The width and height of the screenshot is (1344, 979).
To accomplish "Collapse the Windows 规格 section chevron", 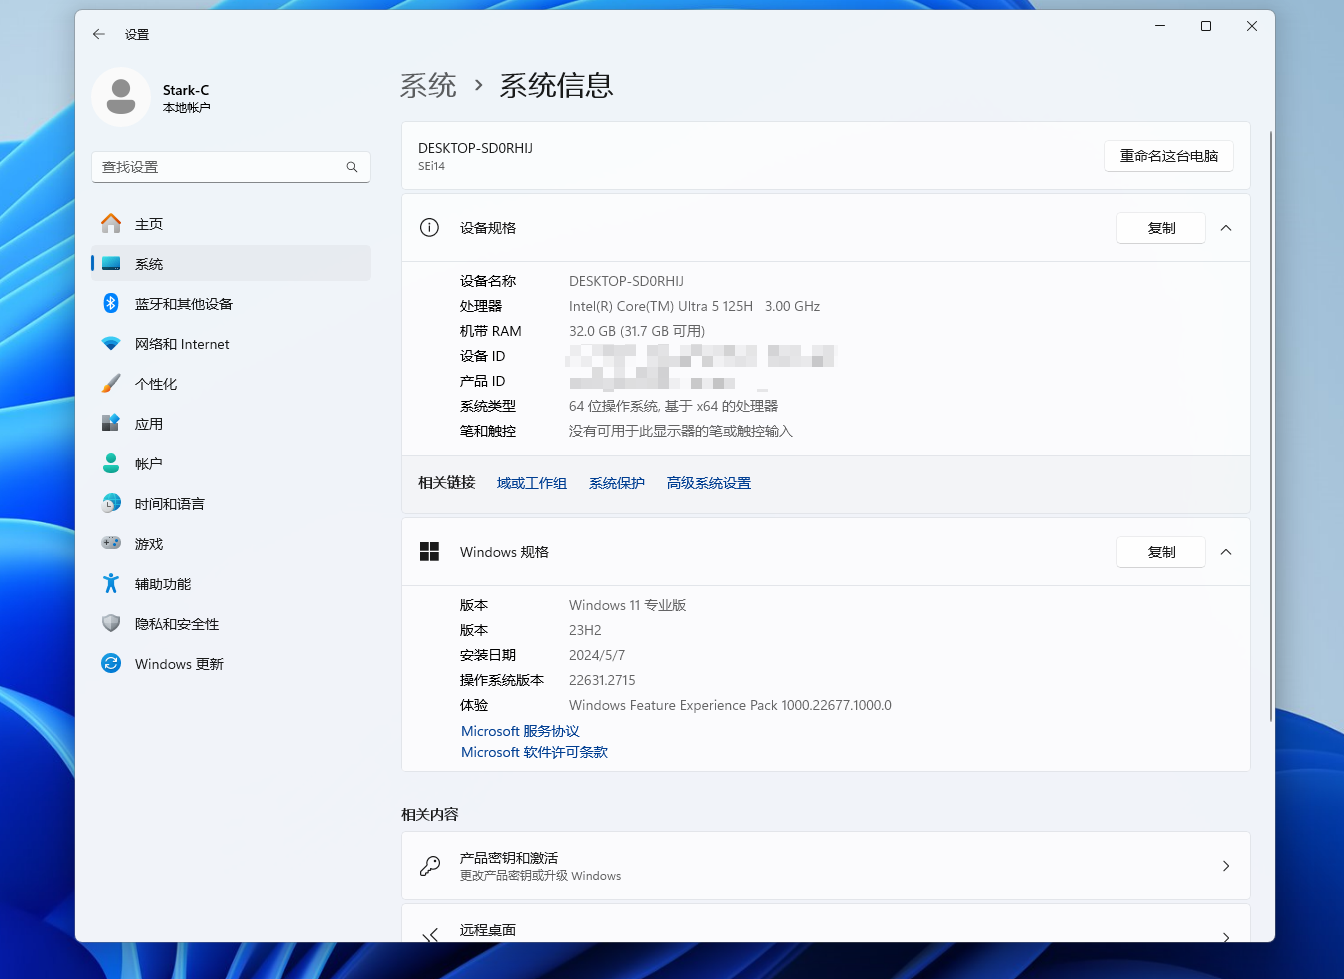I will (1226, 552).
